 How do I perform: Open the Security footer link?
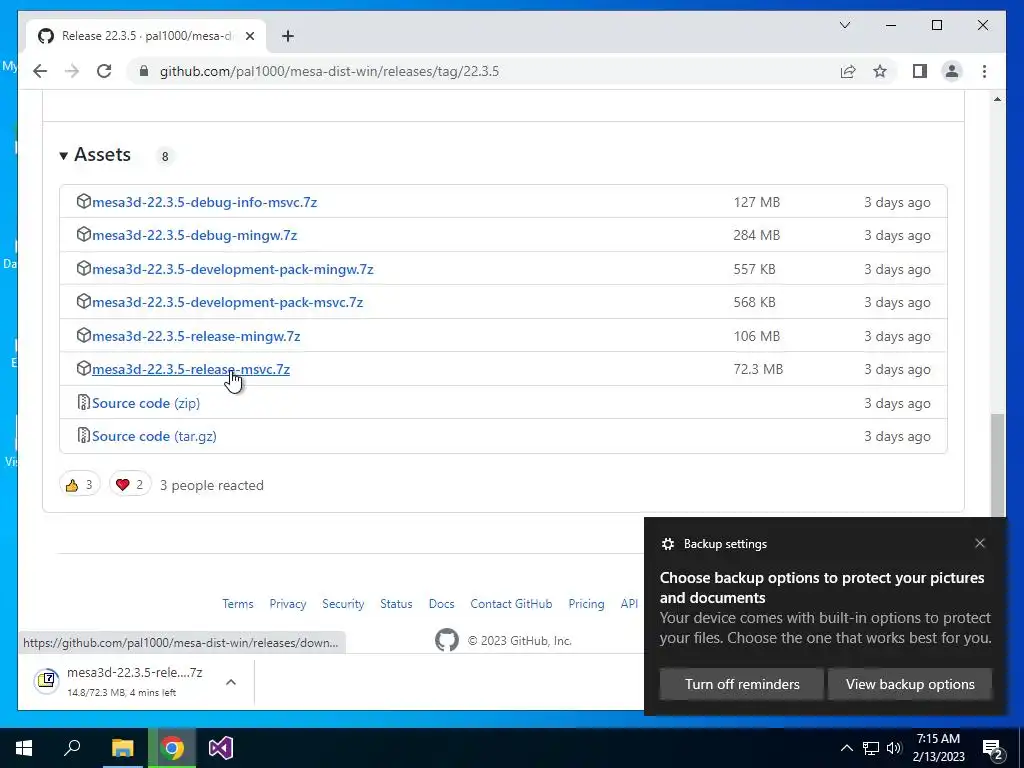(343, 603)
